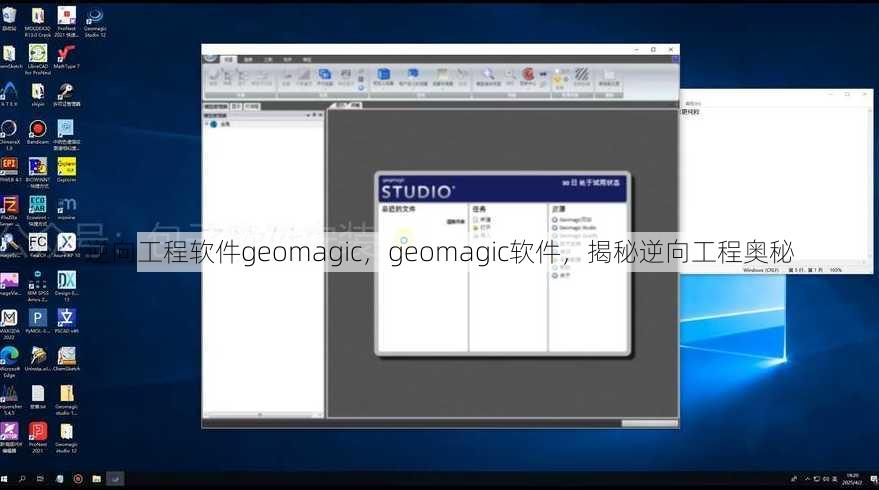Viewport: 879px width, 490px height.
Task: Open FileZilla desktop shortcut
Action: point(9,210)
